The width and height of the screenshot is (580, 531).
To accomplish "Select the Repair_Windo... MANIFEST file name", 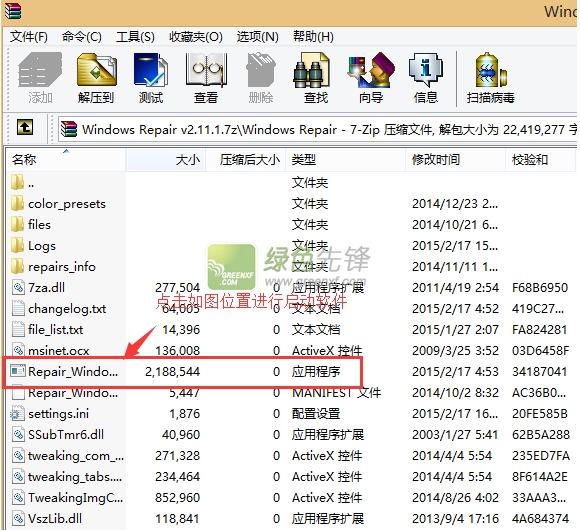I will (73, 393).
